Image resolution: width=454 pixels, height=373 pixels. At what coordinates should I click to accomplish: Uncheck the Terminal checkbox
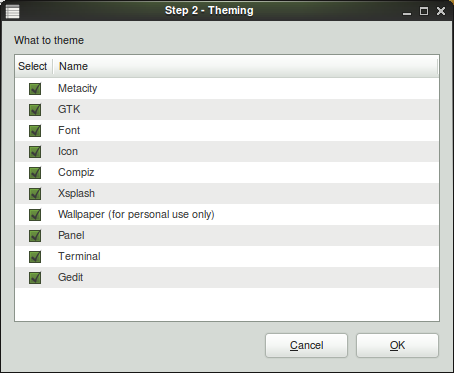coord(35,257)
